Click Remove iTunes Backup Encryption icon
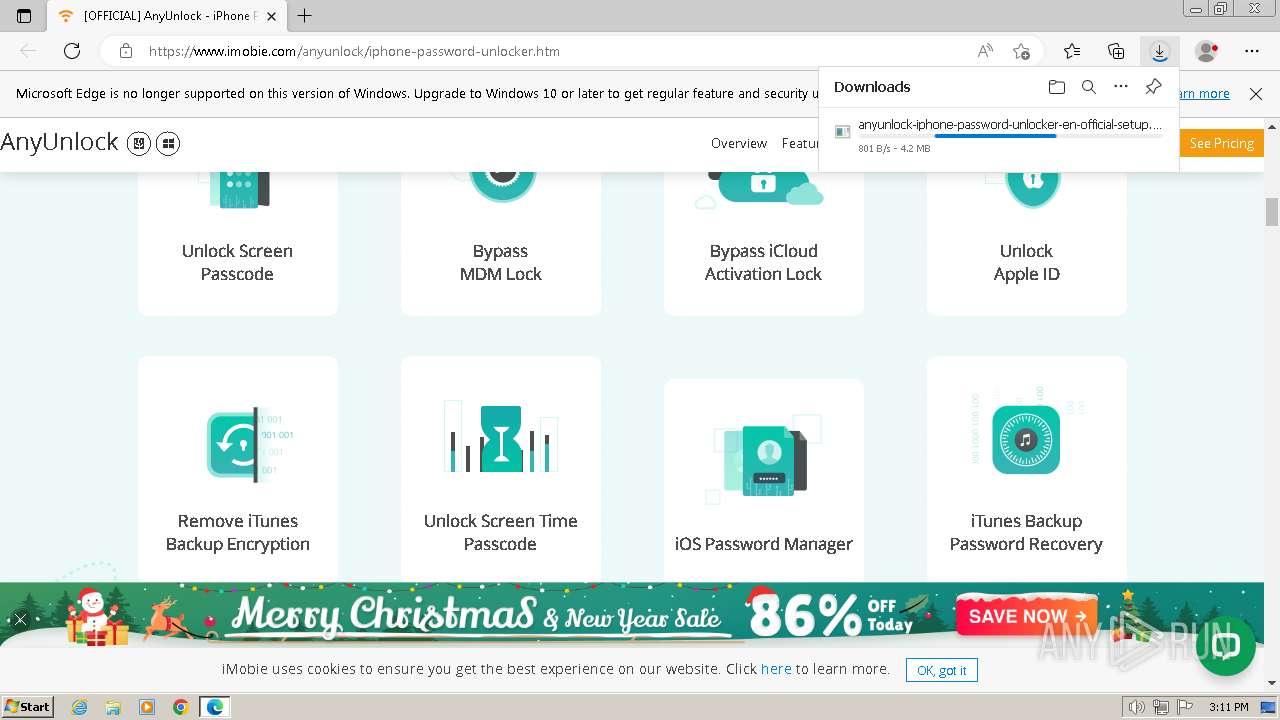The width and height of the screenshot is (1280, 720). click(250, 444)
